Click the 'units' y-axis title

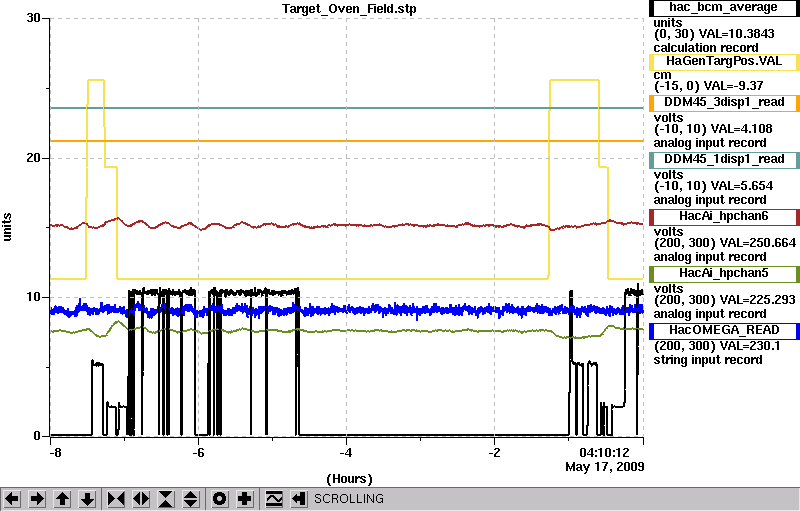(x=7, y=227)
